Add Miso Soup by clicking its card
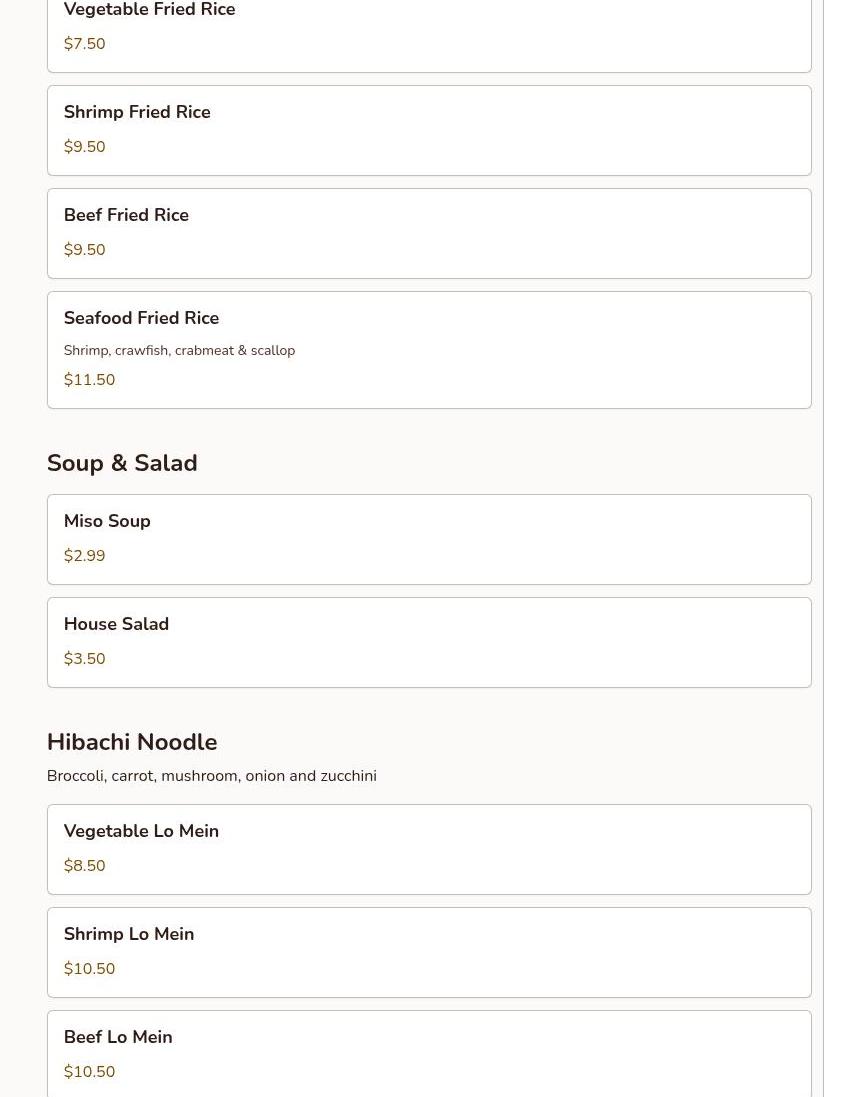This screenshot has width=844, height=1097. tap(428, 539)
